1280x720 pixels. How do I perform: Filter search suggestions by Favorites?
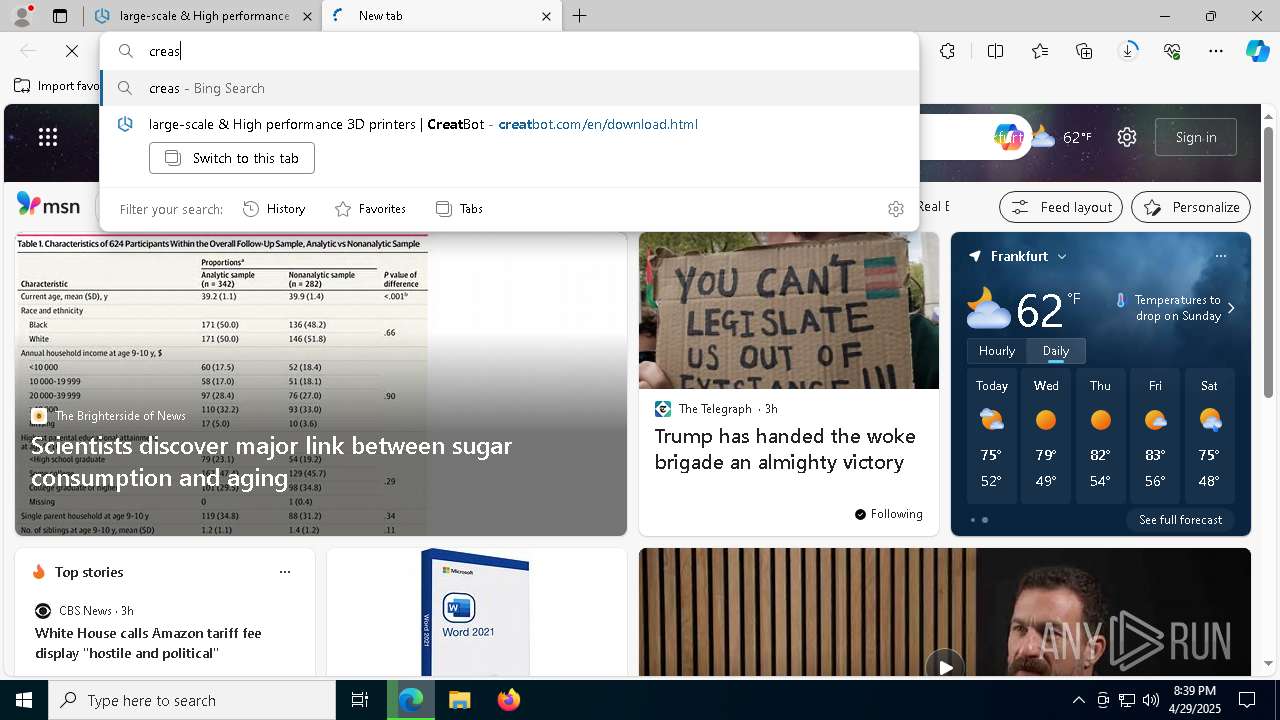[370, 209]
